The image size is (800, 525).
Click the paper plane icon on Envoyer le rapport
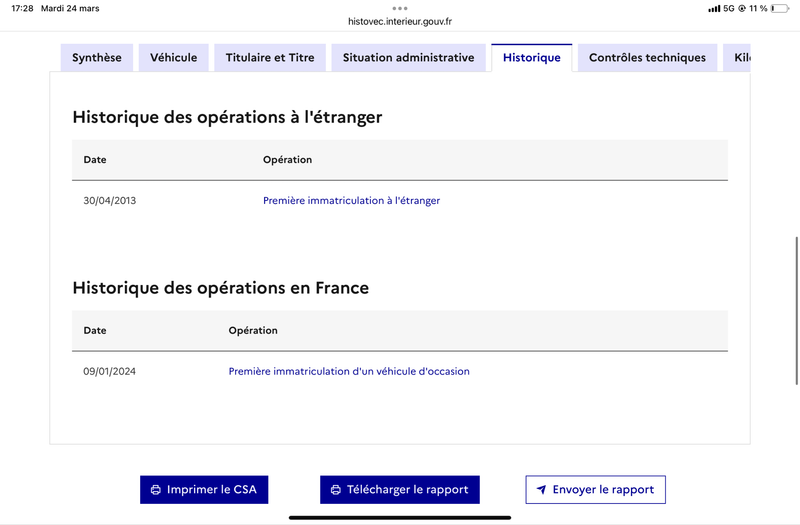pos(541,490)
